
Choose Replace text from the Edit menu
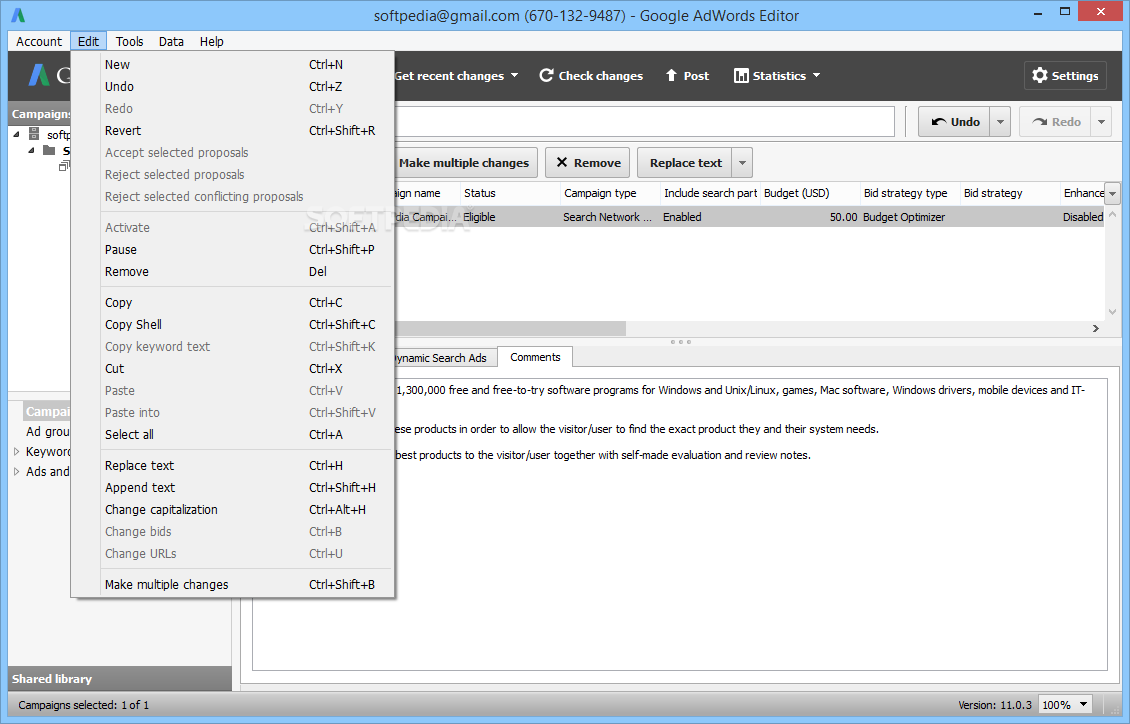click(x=232, y=465)
